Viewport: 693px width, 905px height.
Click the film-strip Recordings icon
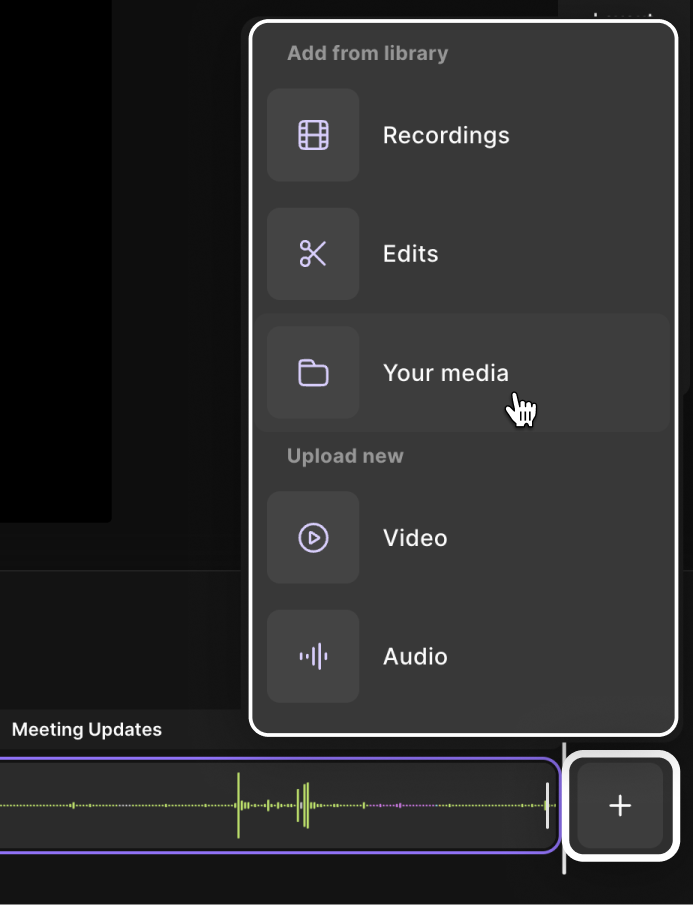pos(313,135)
